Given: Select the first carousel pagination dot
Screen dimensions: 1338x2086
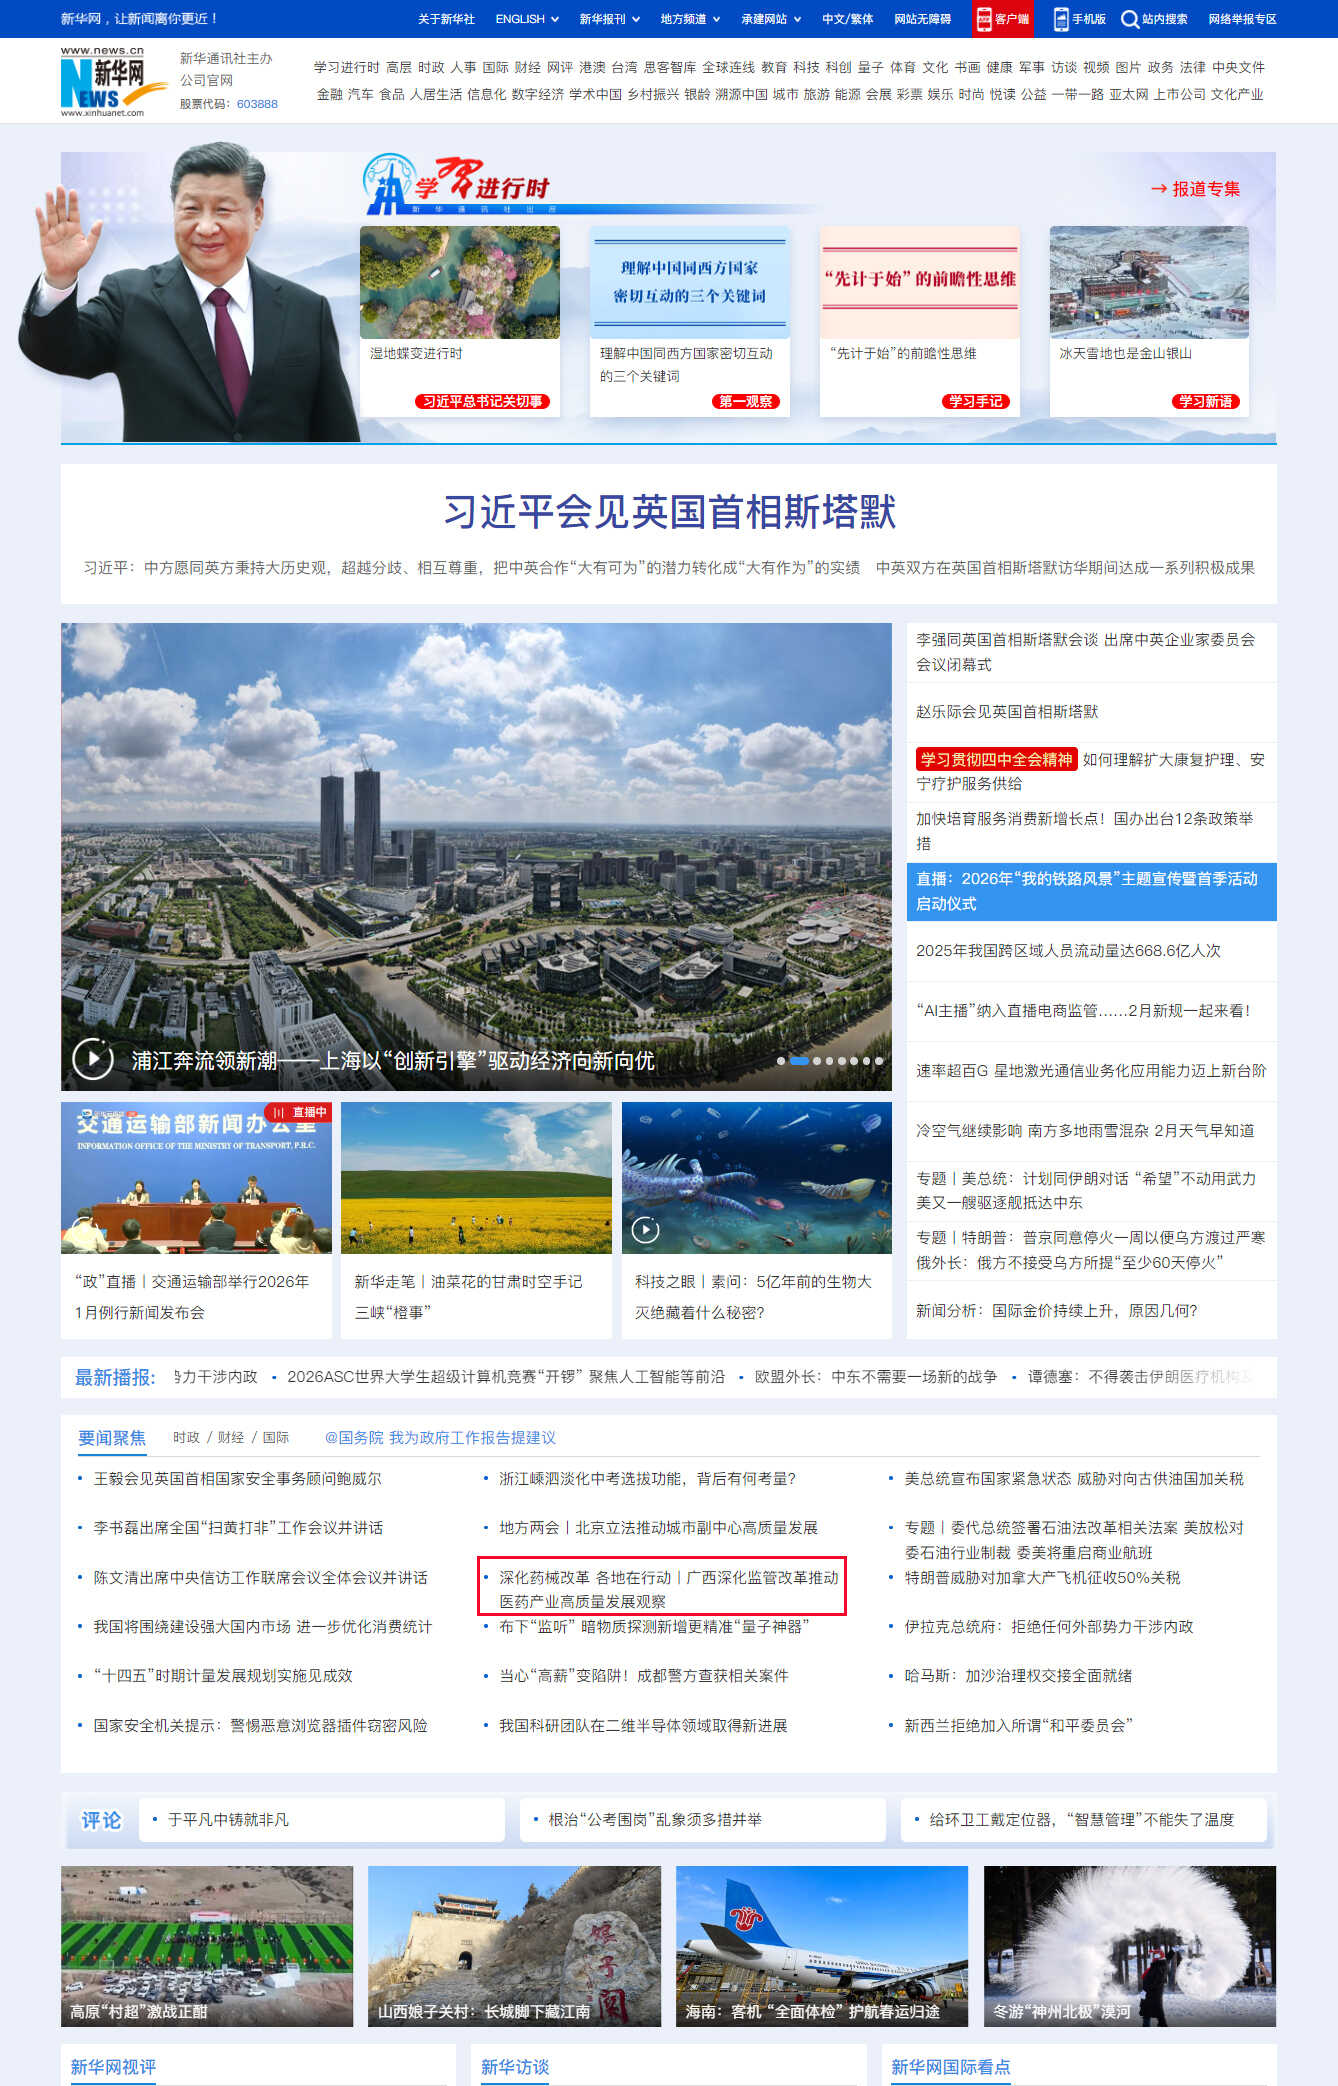Looking at the screenshot, I should click(781, 1061).
